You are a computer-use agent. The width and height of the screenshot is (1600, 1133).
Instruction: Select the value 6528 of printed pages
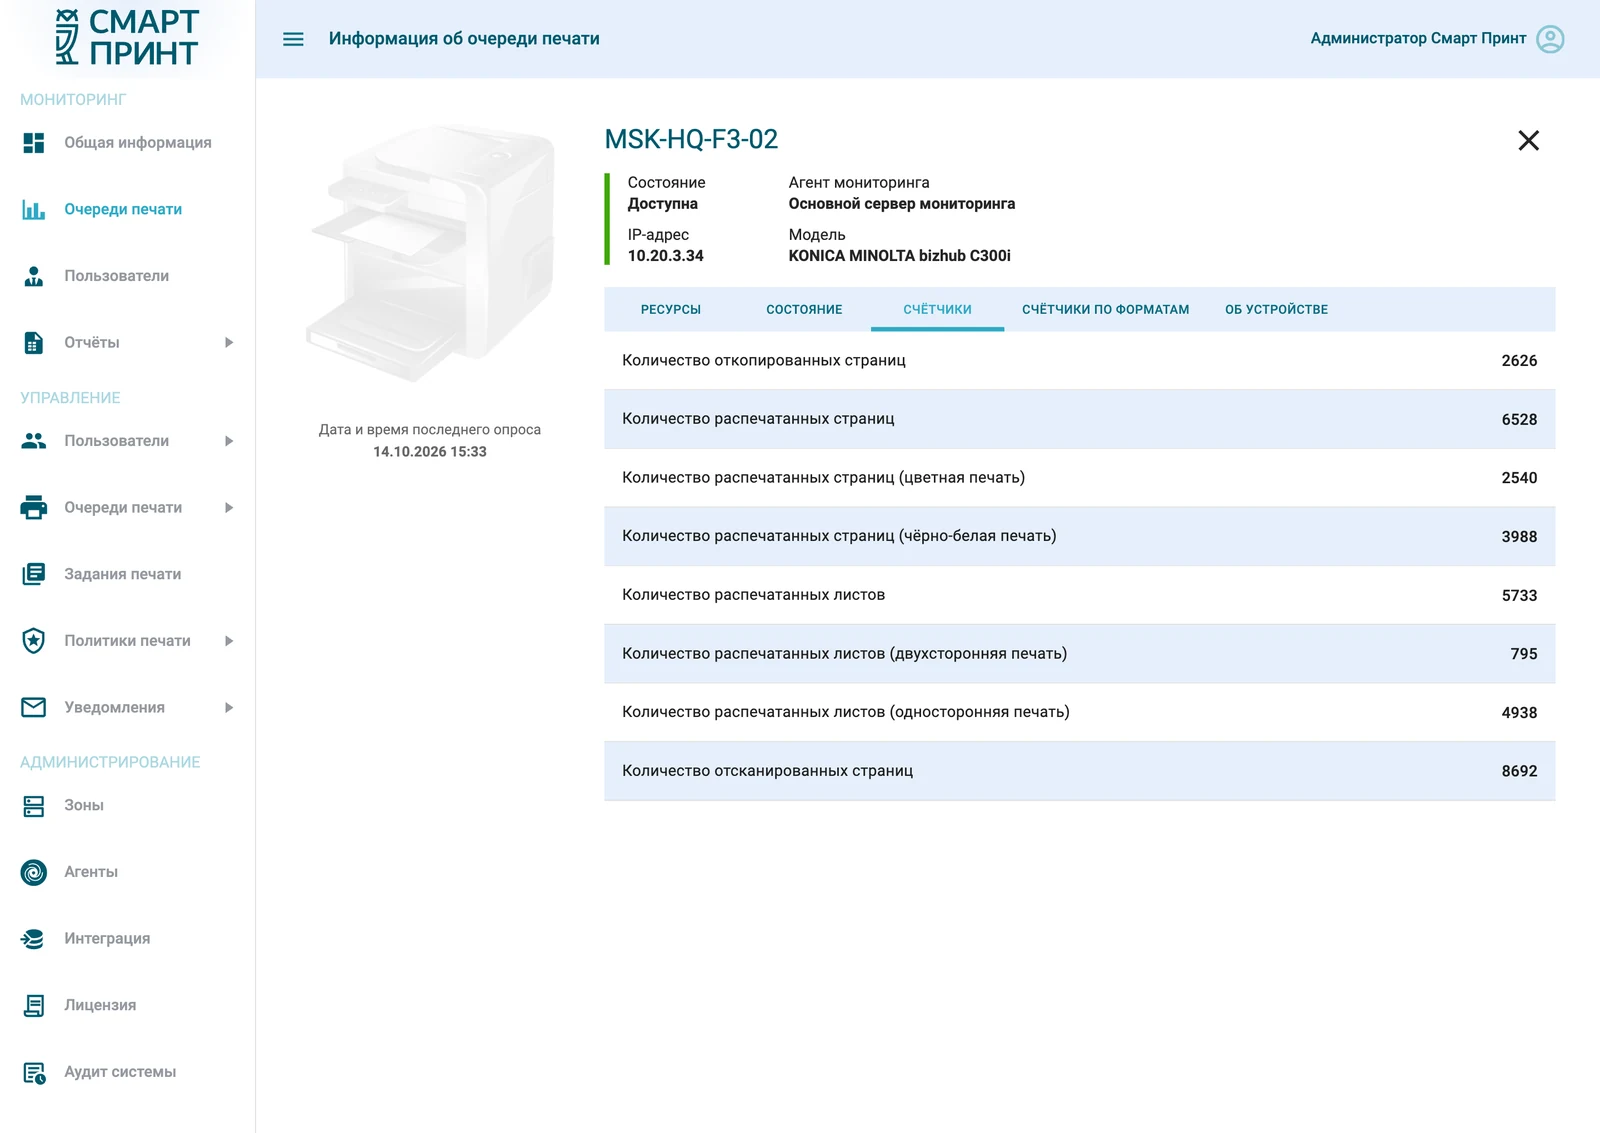click(x=1519, y=420)
